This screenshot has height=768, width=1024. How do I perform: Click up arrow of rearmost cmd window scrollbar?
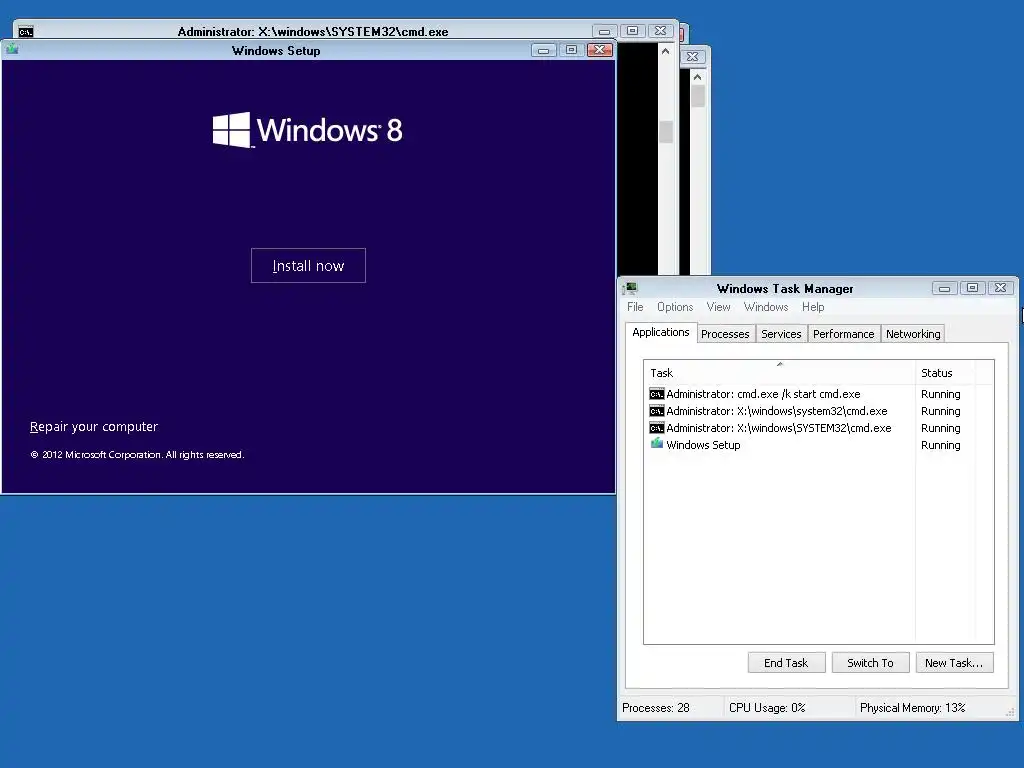(x=698, y=77)
